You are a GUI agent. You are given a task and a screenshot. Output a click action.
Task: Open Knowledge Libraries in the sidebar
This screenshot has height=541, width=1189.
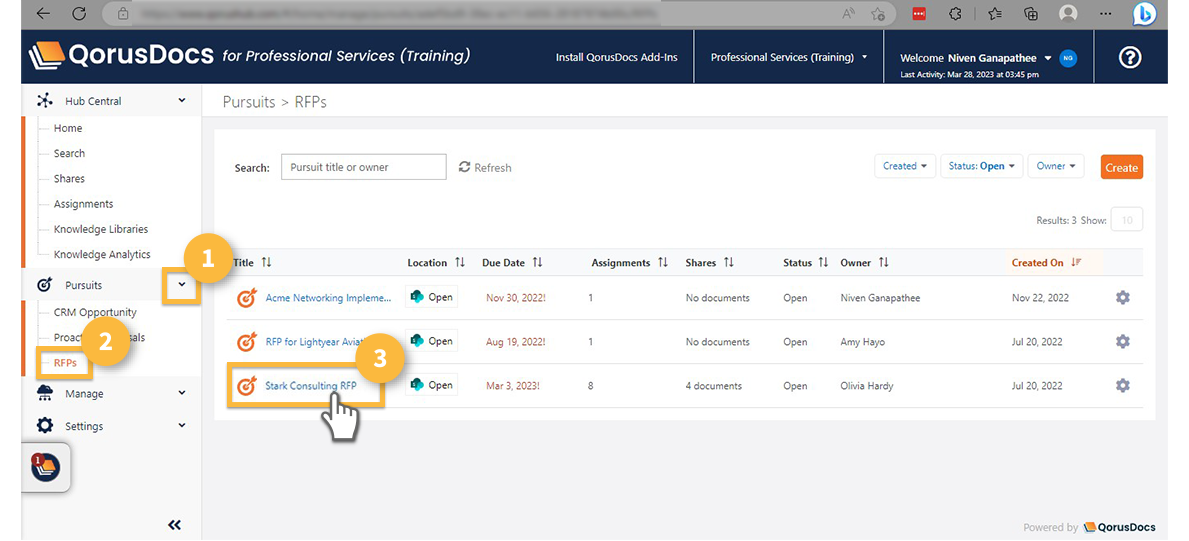click(101, 228)
